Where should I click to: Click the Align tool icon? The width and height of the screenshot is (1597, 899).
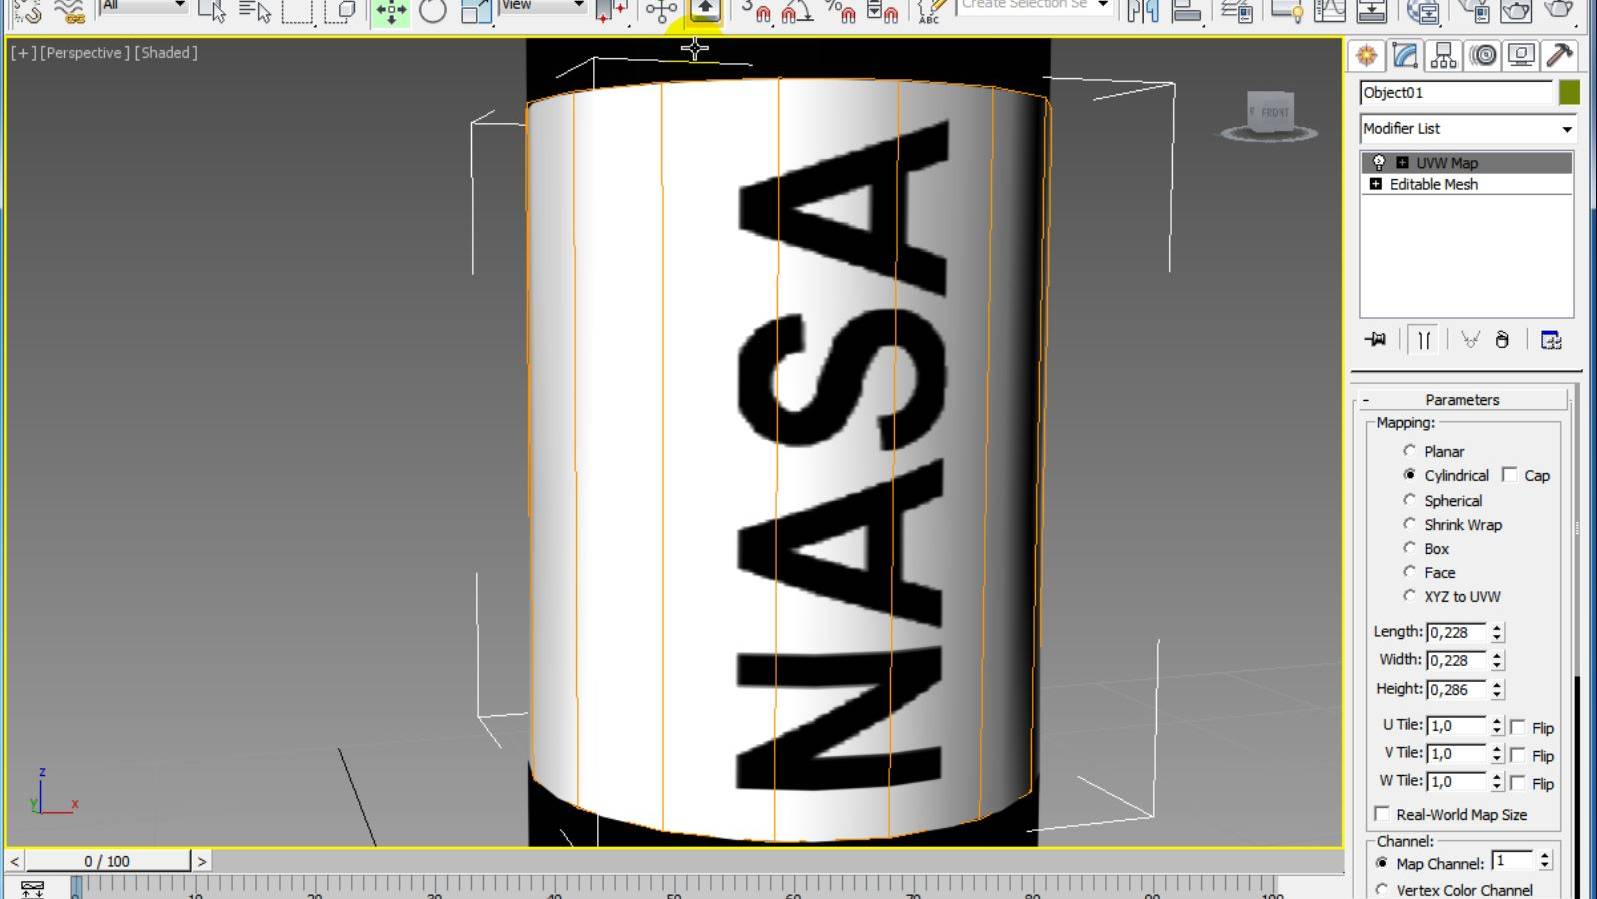pos(1186,11)
